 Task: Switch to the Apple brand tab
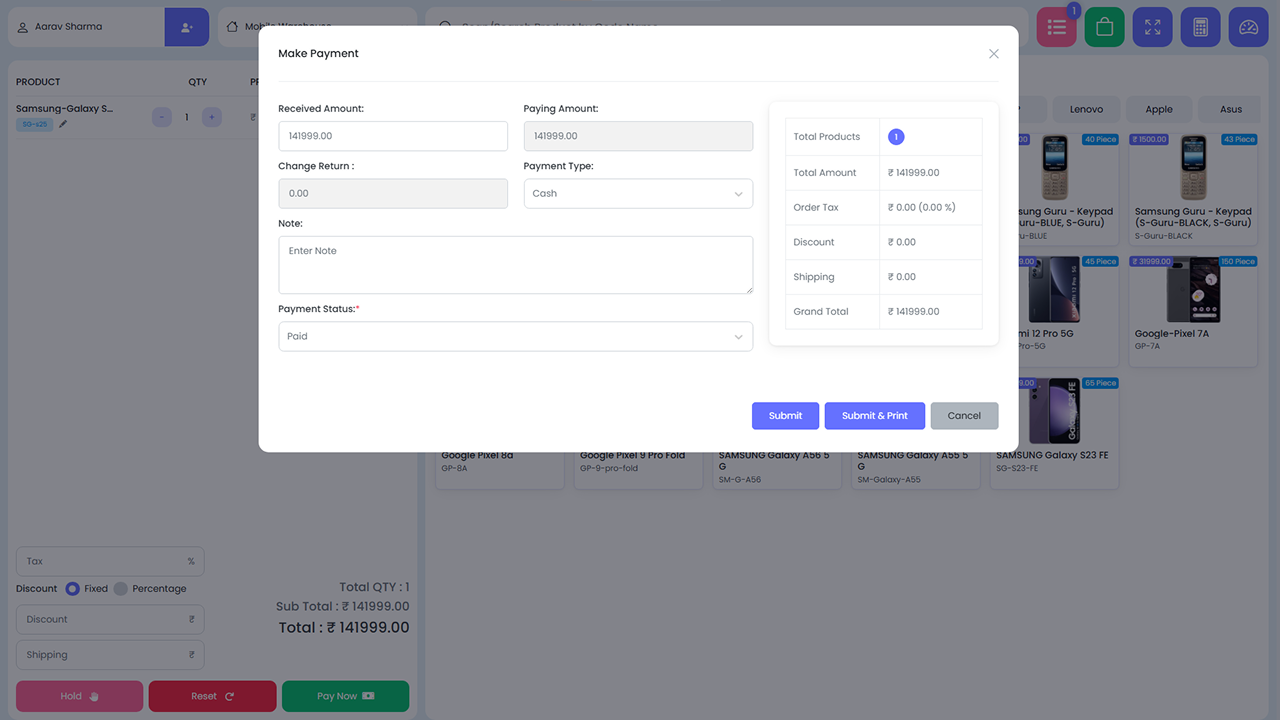[1158, 109]
